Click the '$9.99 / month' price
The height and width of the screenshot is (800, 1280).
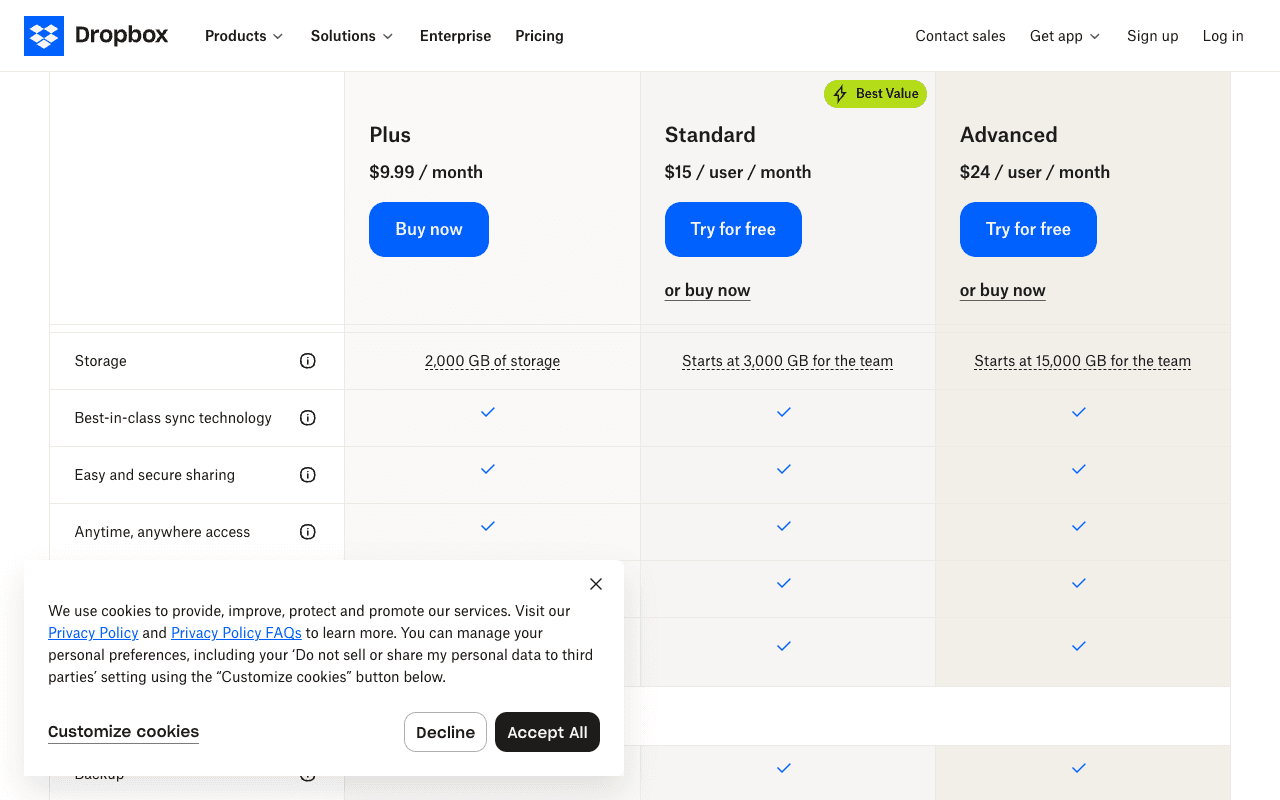(x=426, y=172)
